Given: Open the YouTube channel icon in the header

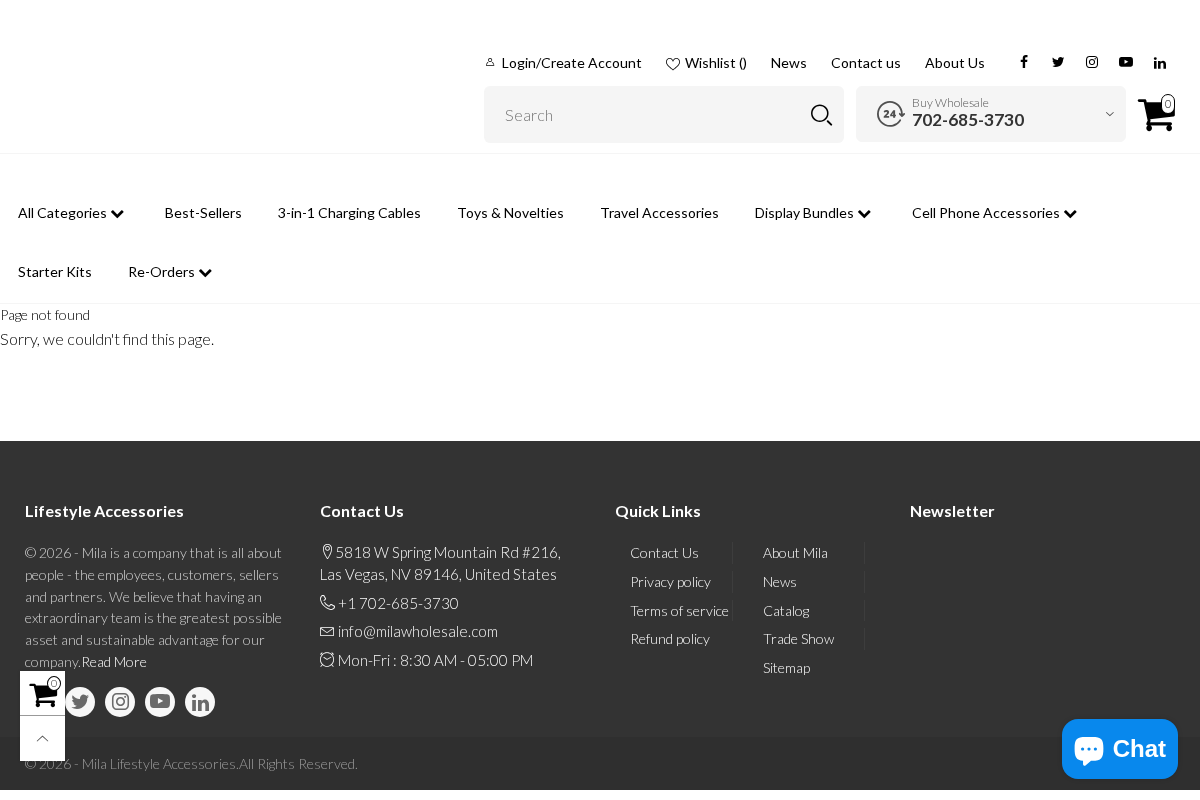Looking at the screenshot, I should (x=1125, y=61).
